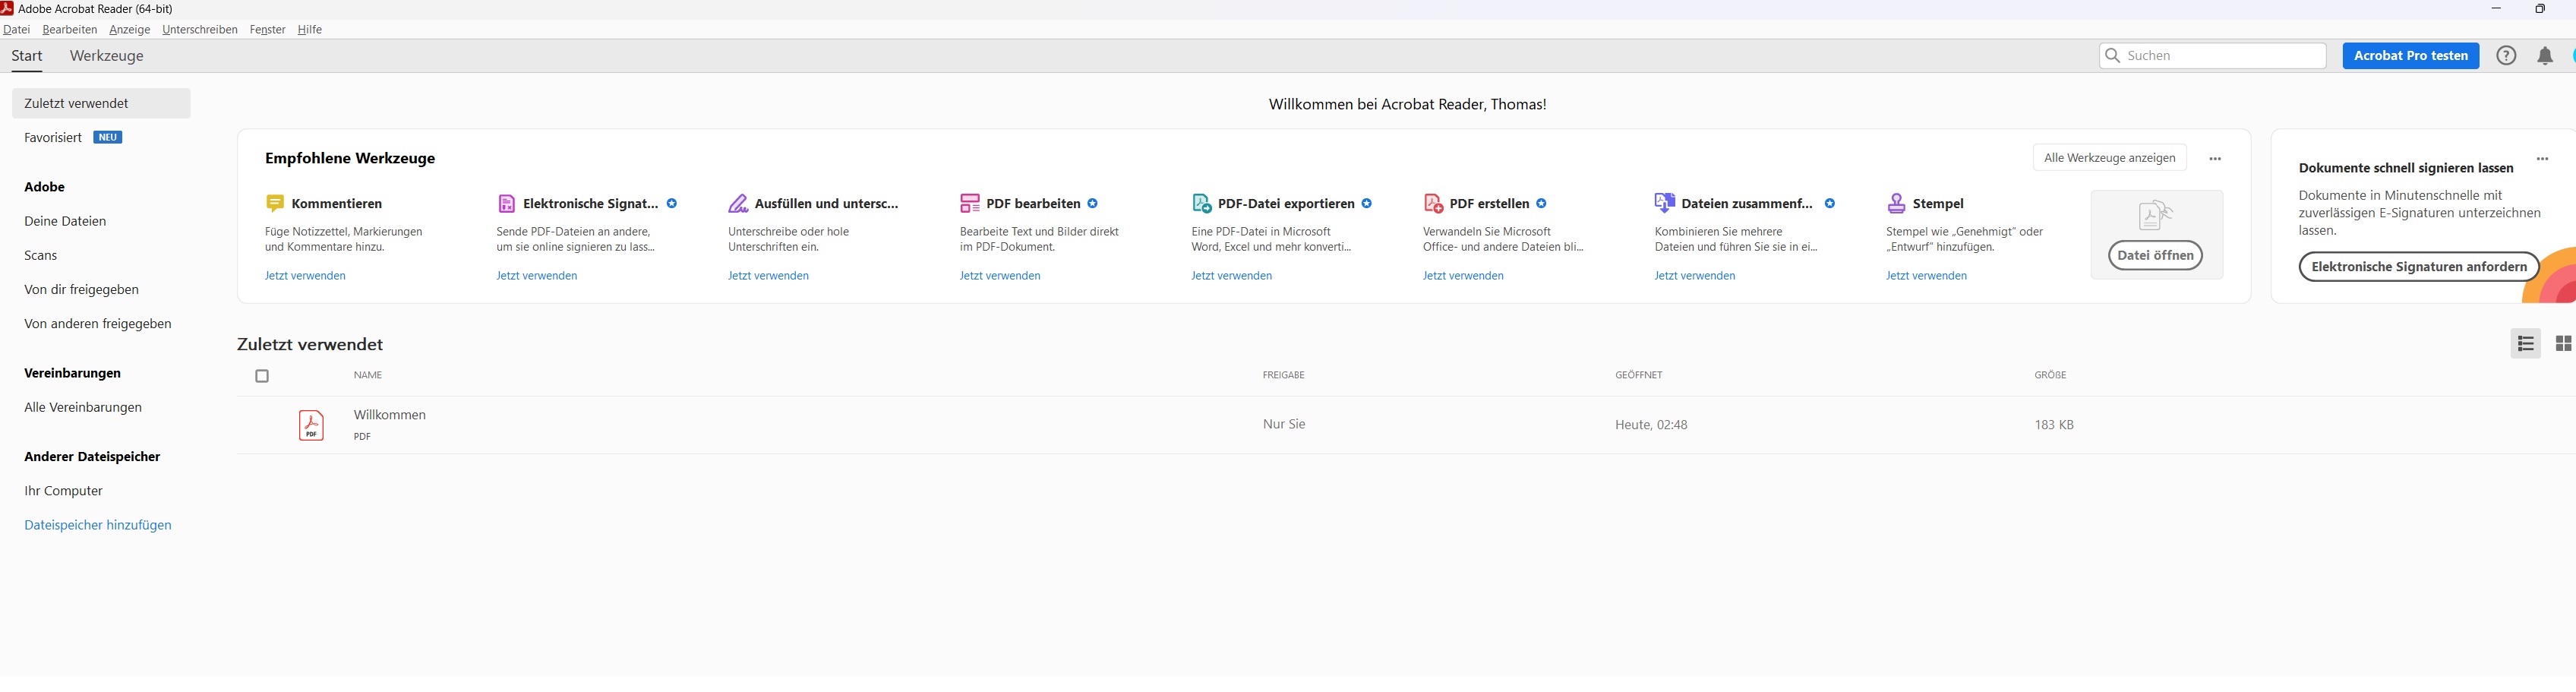
Task: Open the notifications bell icon
Action: pyautogui.click(x=2545, y=56)
